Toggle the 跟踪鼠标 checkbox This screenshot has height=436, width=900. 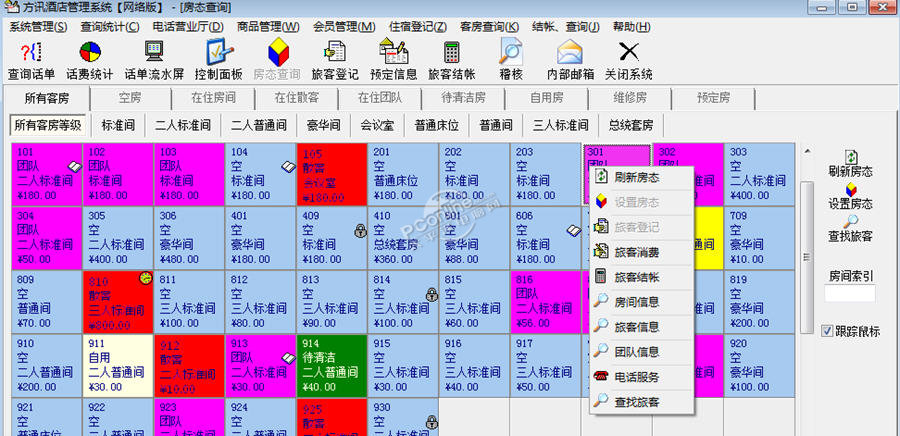click(x=827, y=331)
